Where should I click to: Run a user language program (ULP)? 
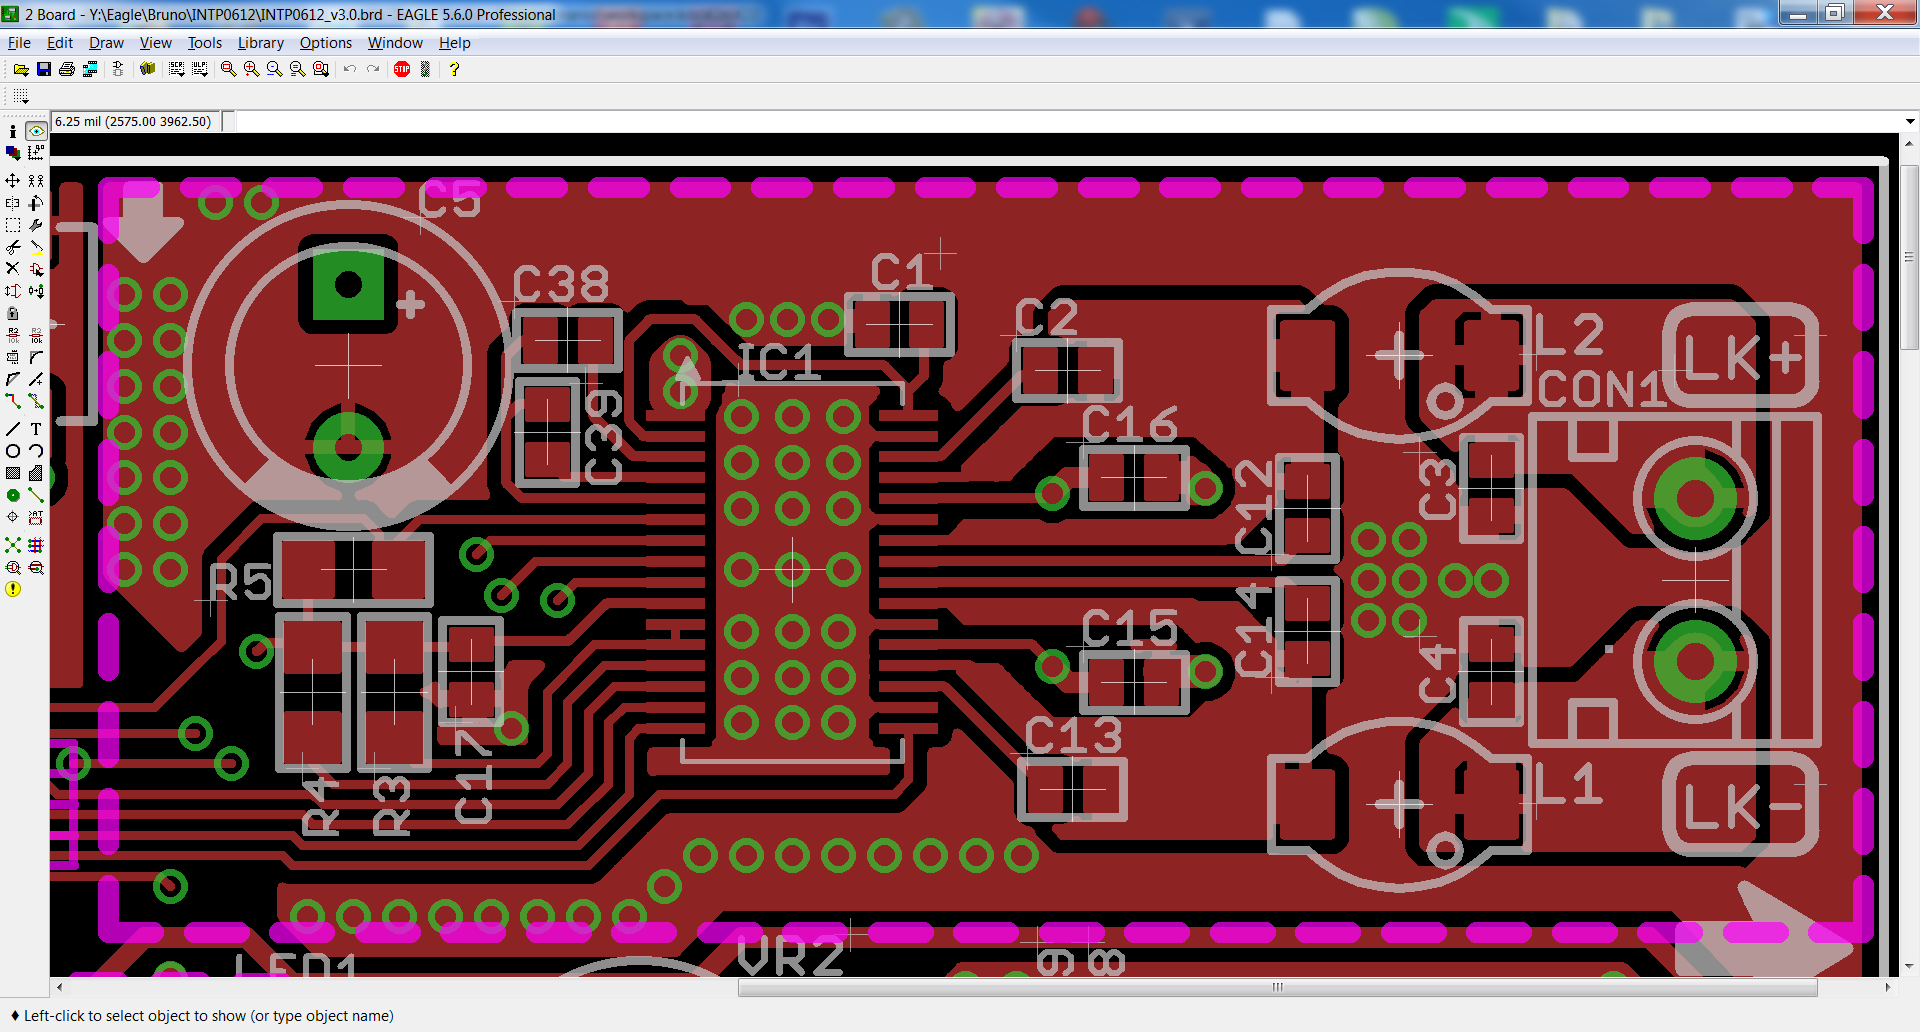point(200,69)
